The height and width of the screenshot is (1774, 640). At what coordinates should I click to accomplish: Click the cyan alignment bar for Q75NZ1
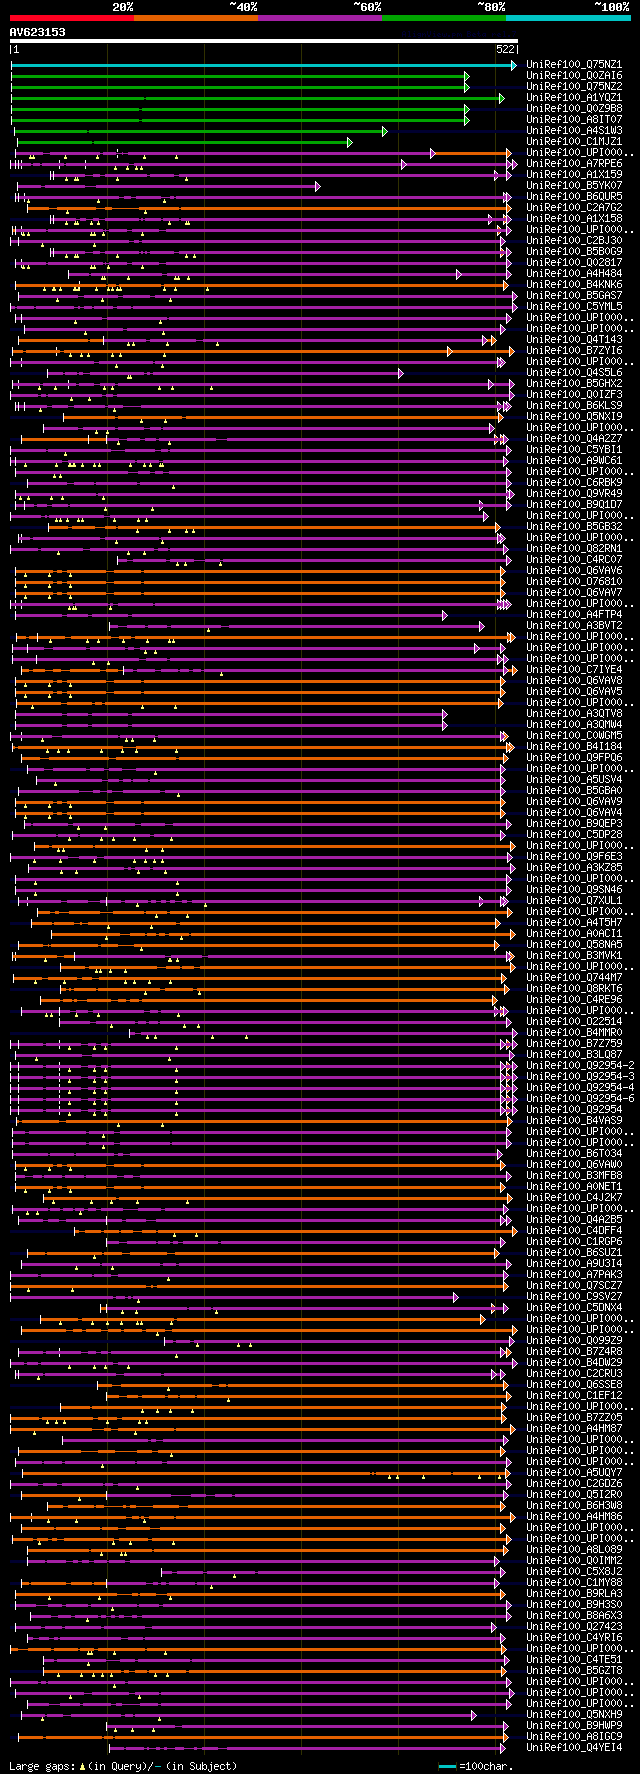[264, 65]
